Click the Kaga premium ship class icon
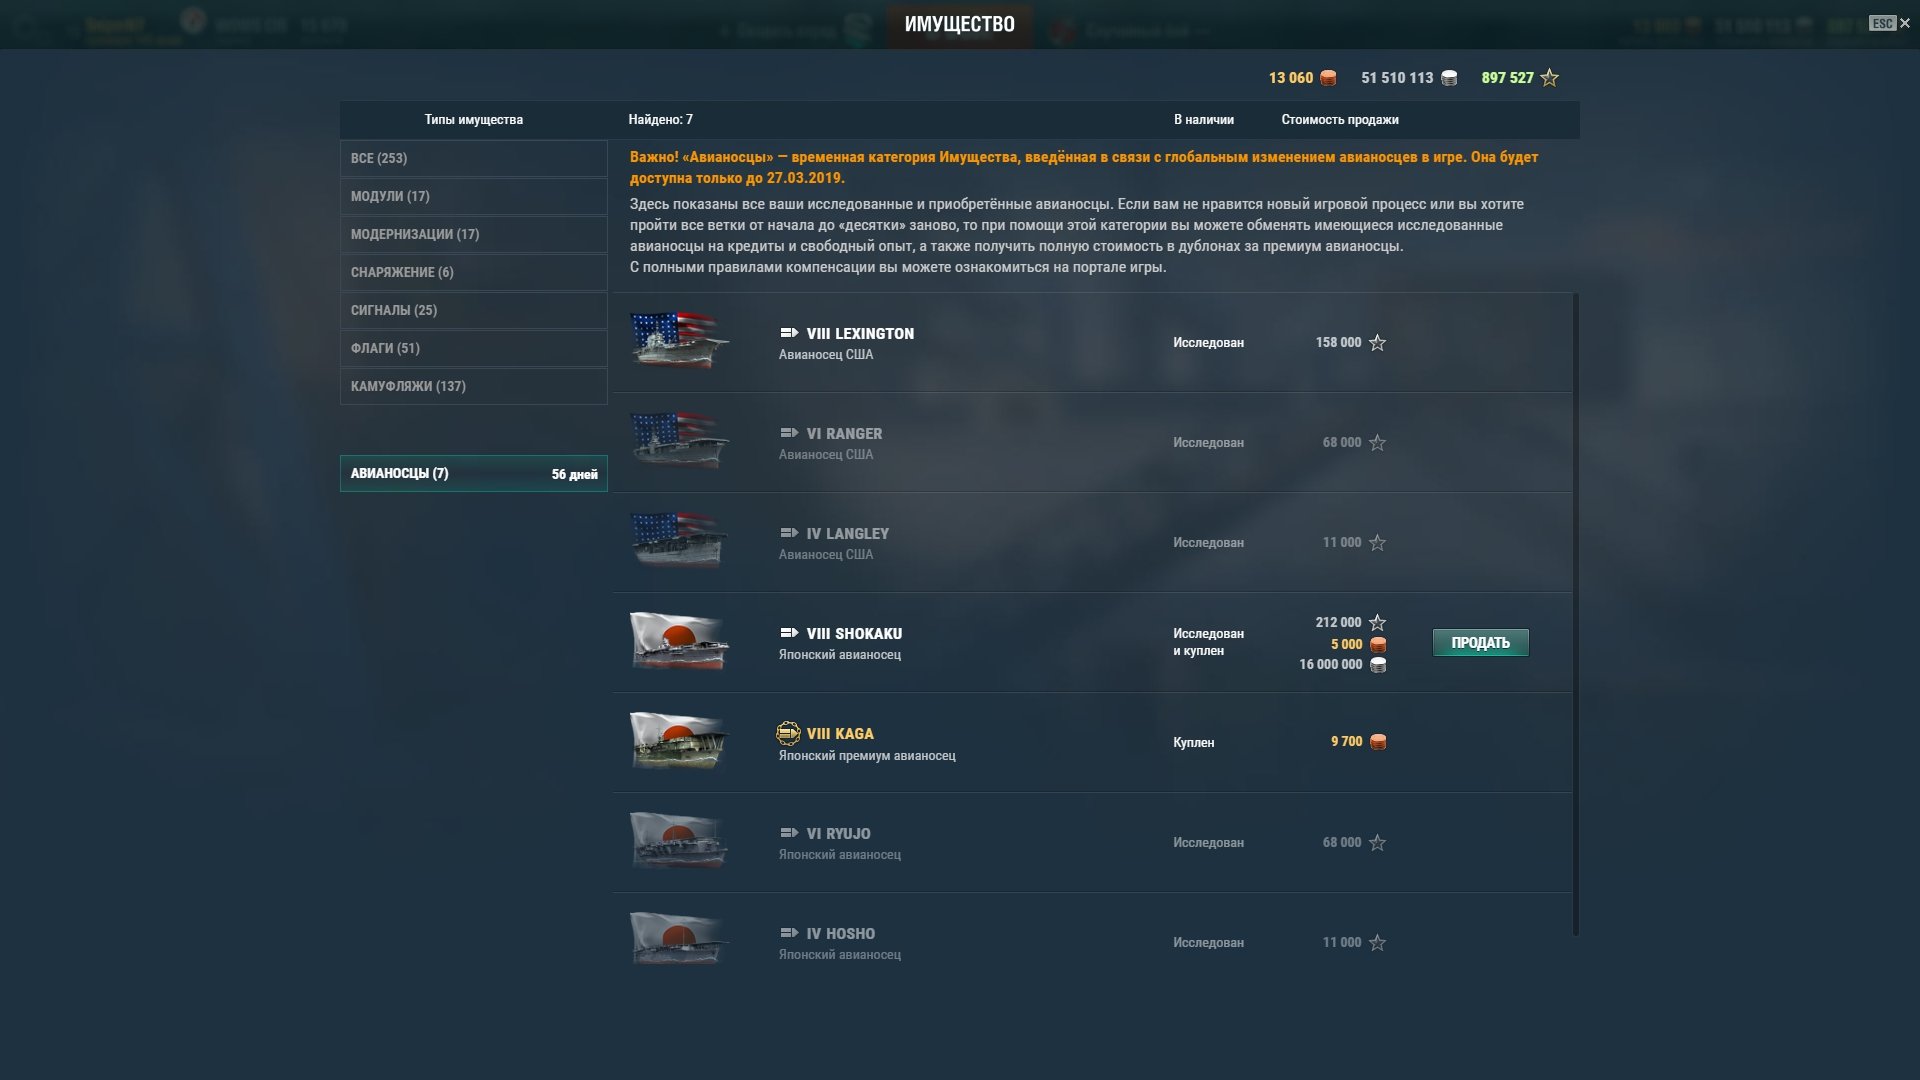 (x=788, y=733)
